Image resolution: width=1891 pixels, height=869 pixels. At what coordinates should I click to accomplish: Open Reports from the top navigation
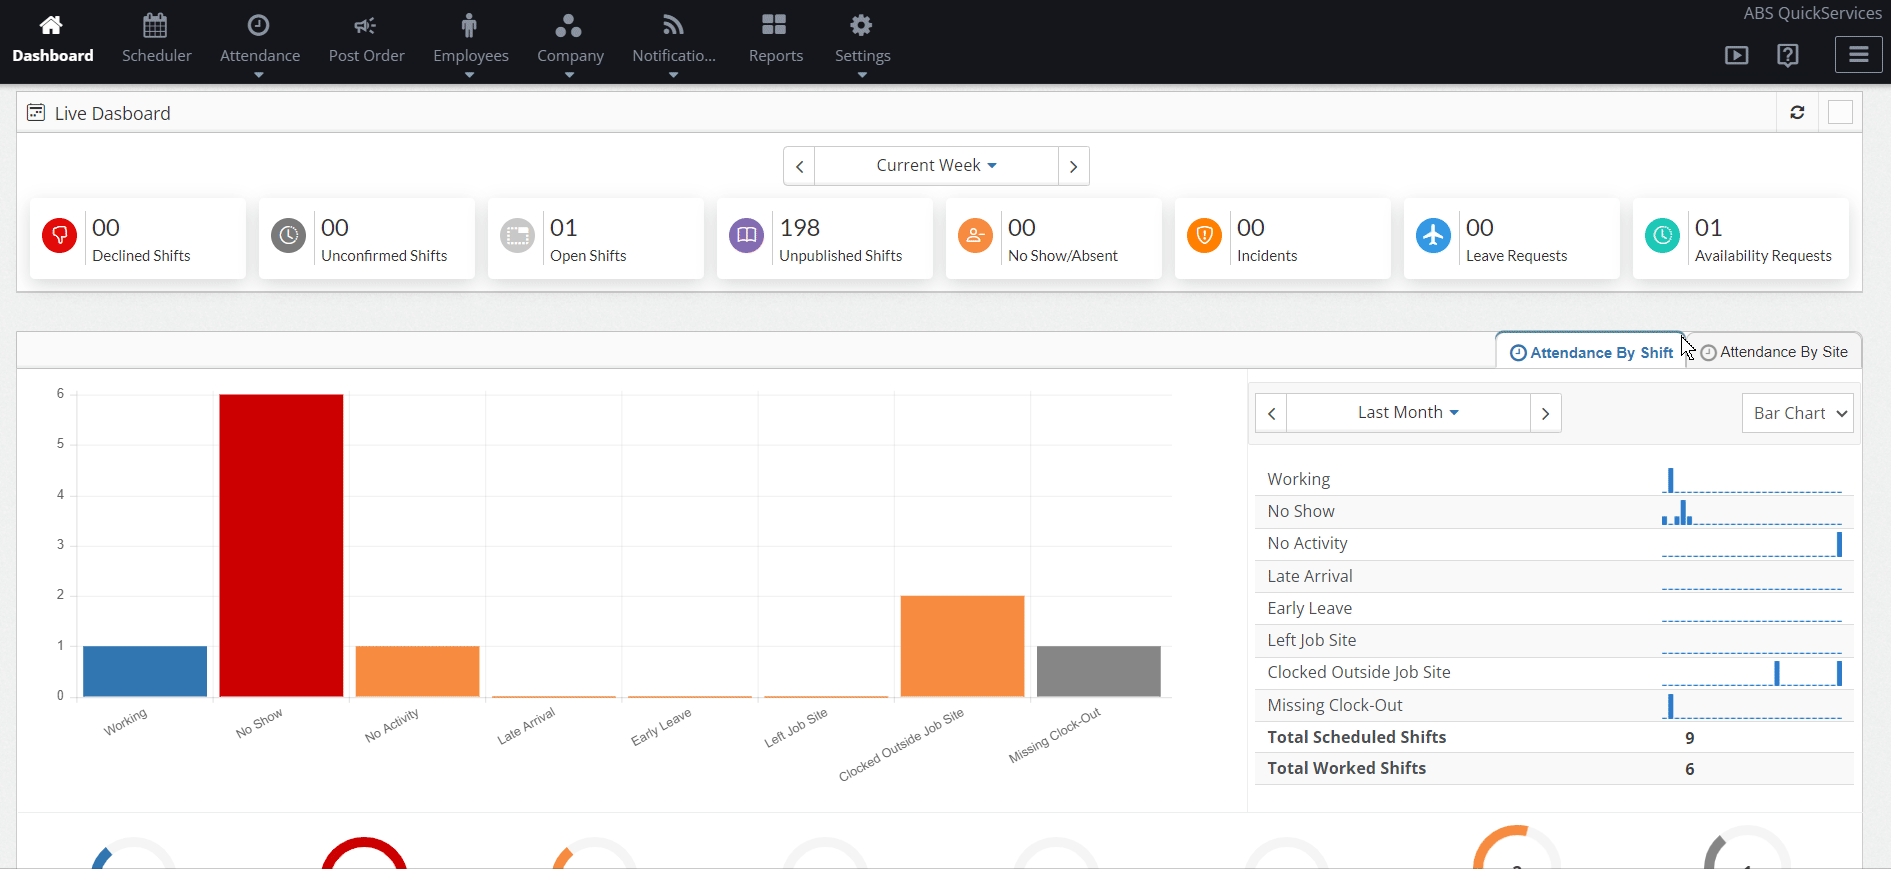[775, 40]
